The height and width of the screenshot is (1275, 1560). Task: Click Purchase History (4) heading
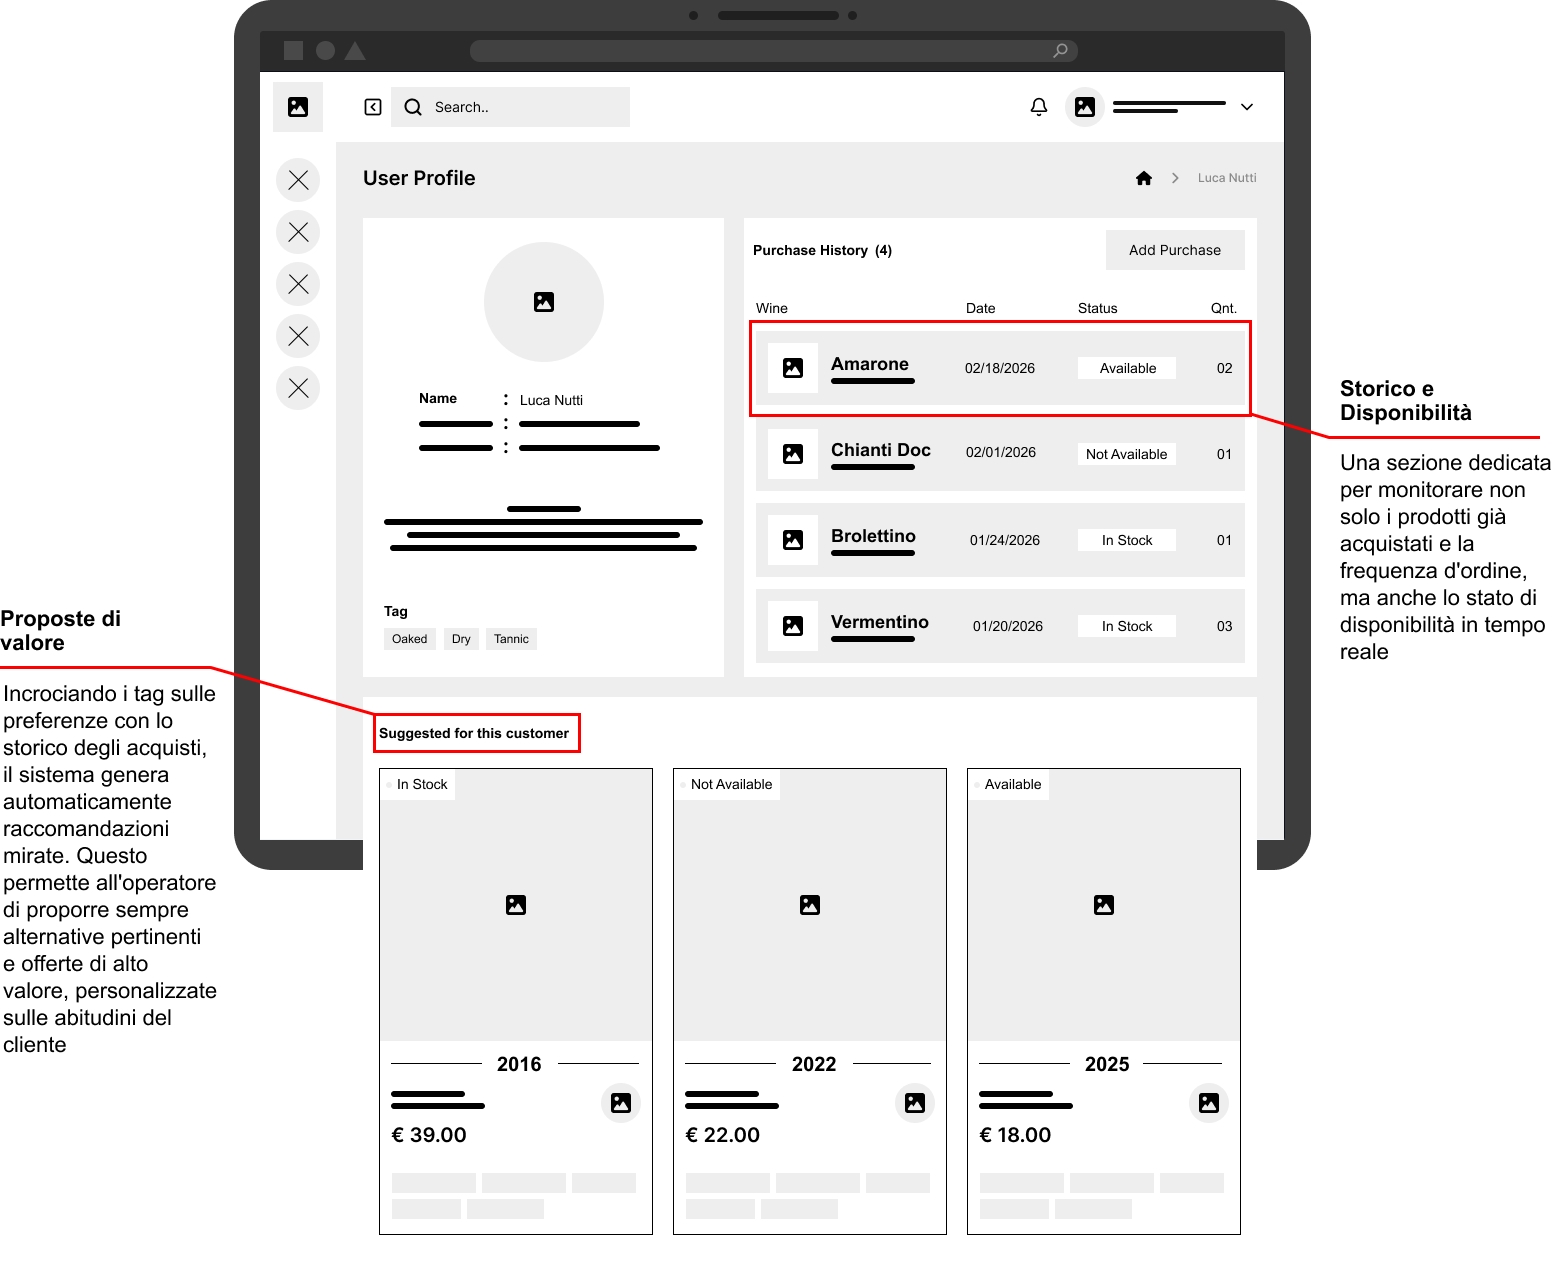[822, 250]
